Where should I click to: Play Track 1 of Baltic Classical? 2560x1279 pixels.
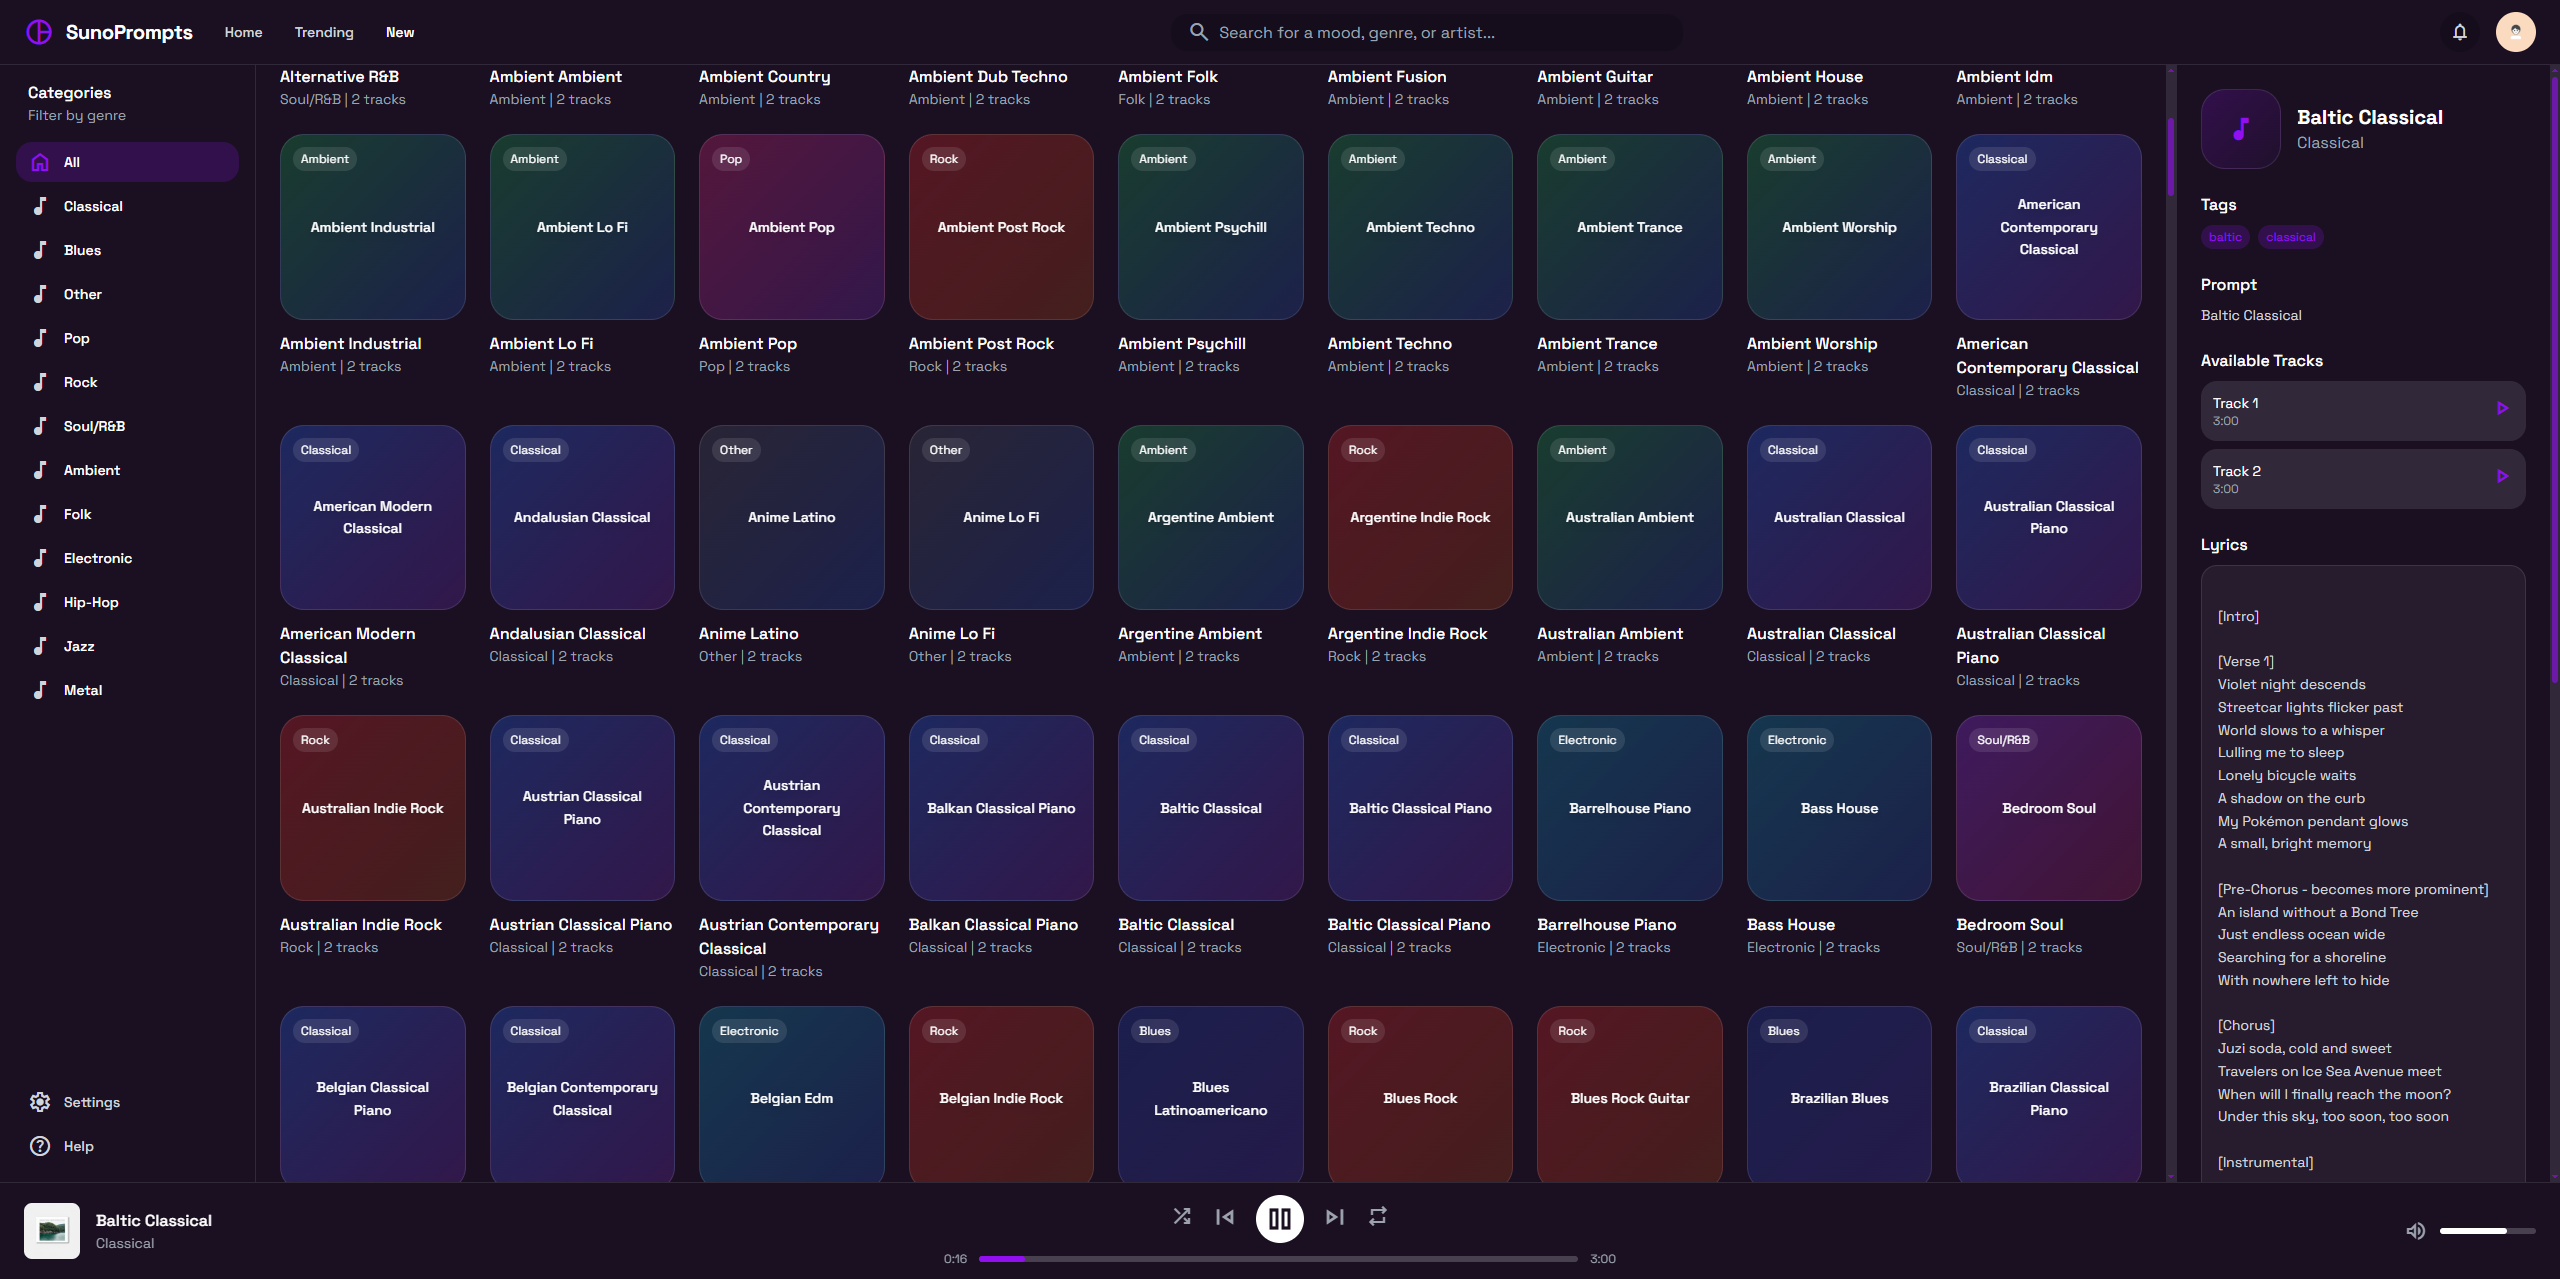point(2504,408)
